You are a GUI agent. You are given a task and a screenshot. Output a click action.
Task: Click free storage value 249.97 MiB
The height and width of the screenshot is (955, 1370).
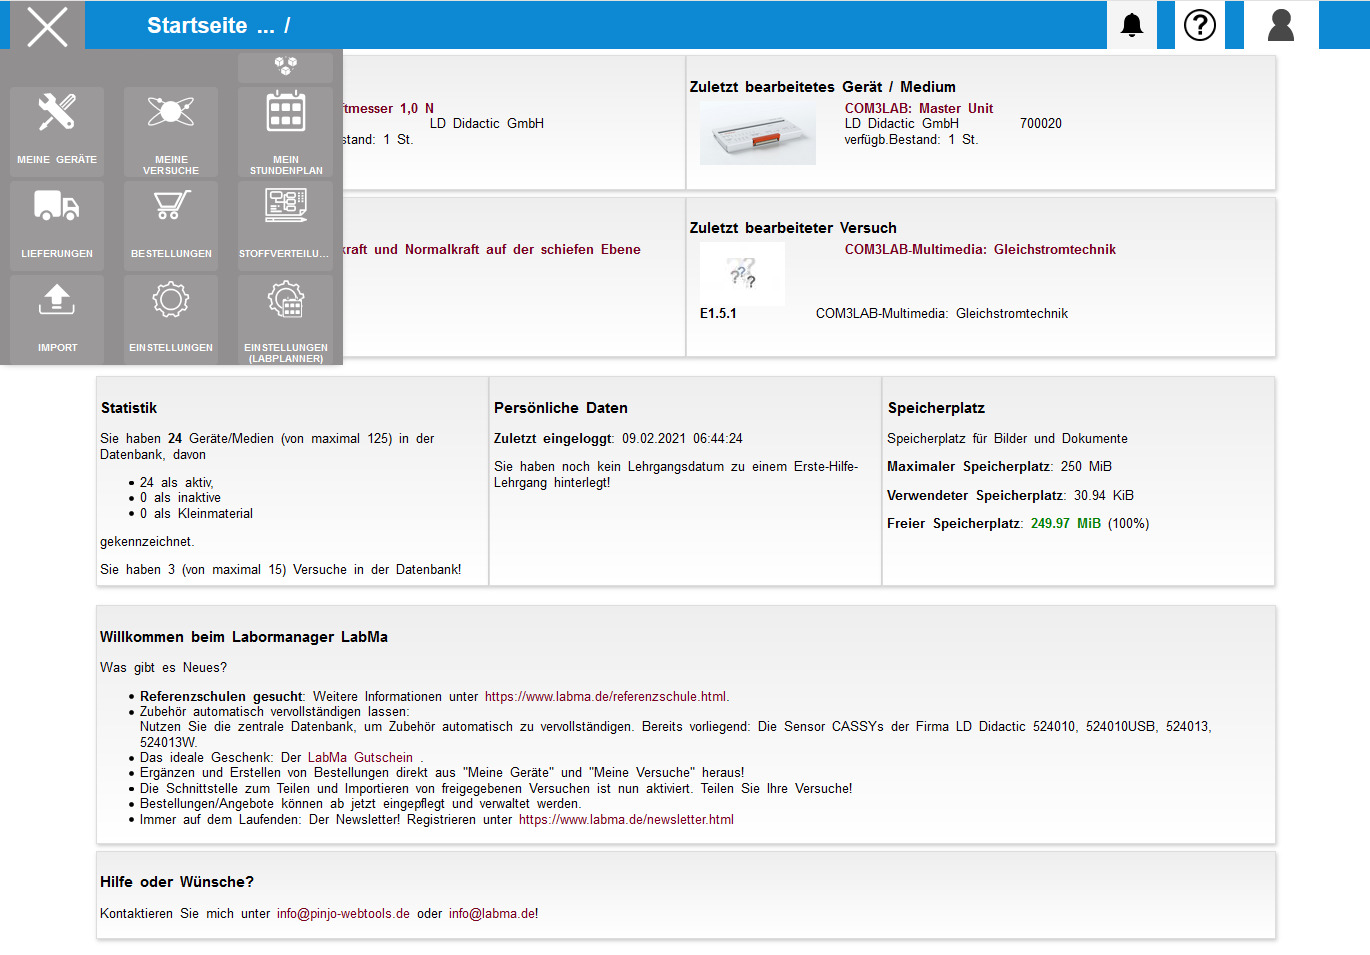point(1066,524)
